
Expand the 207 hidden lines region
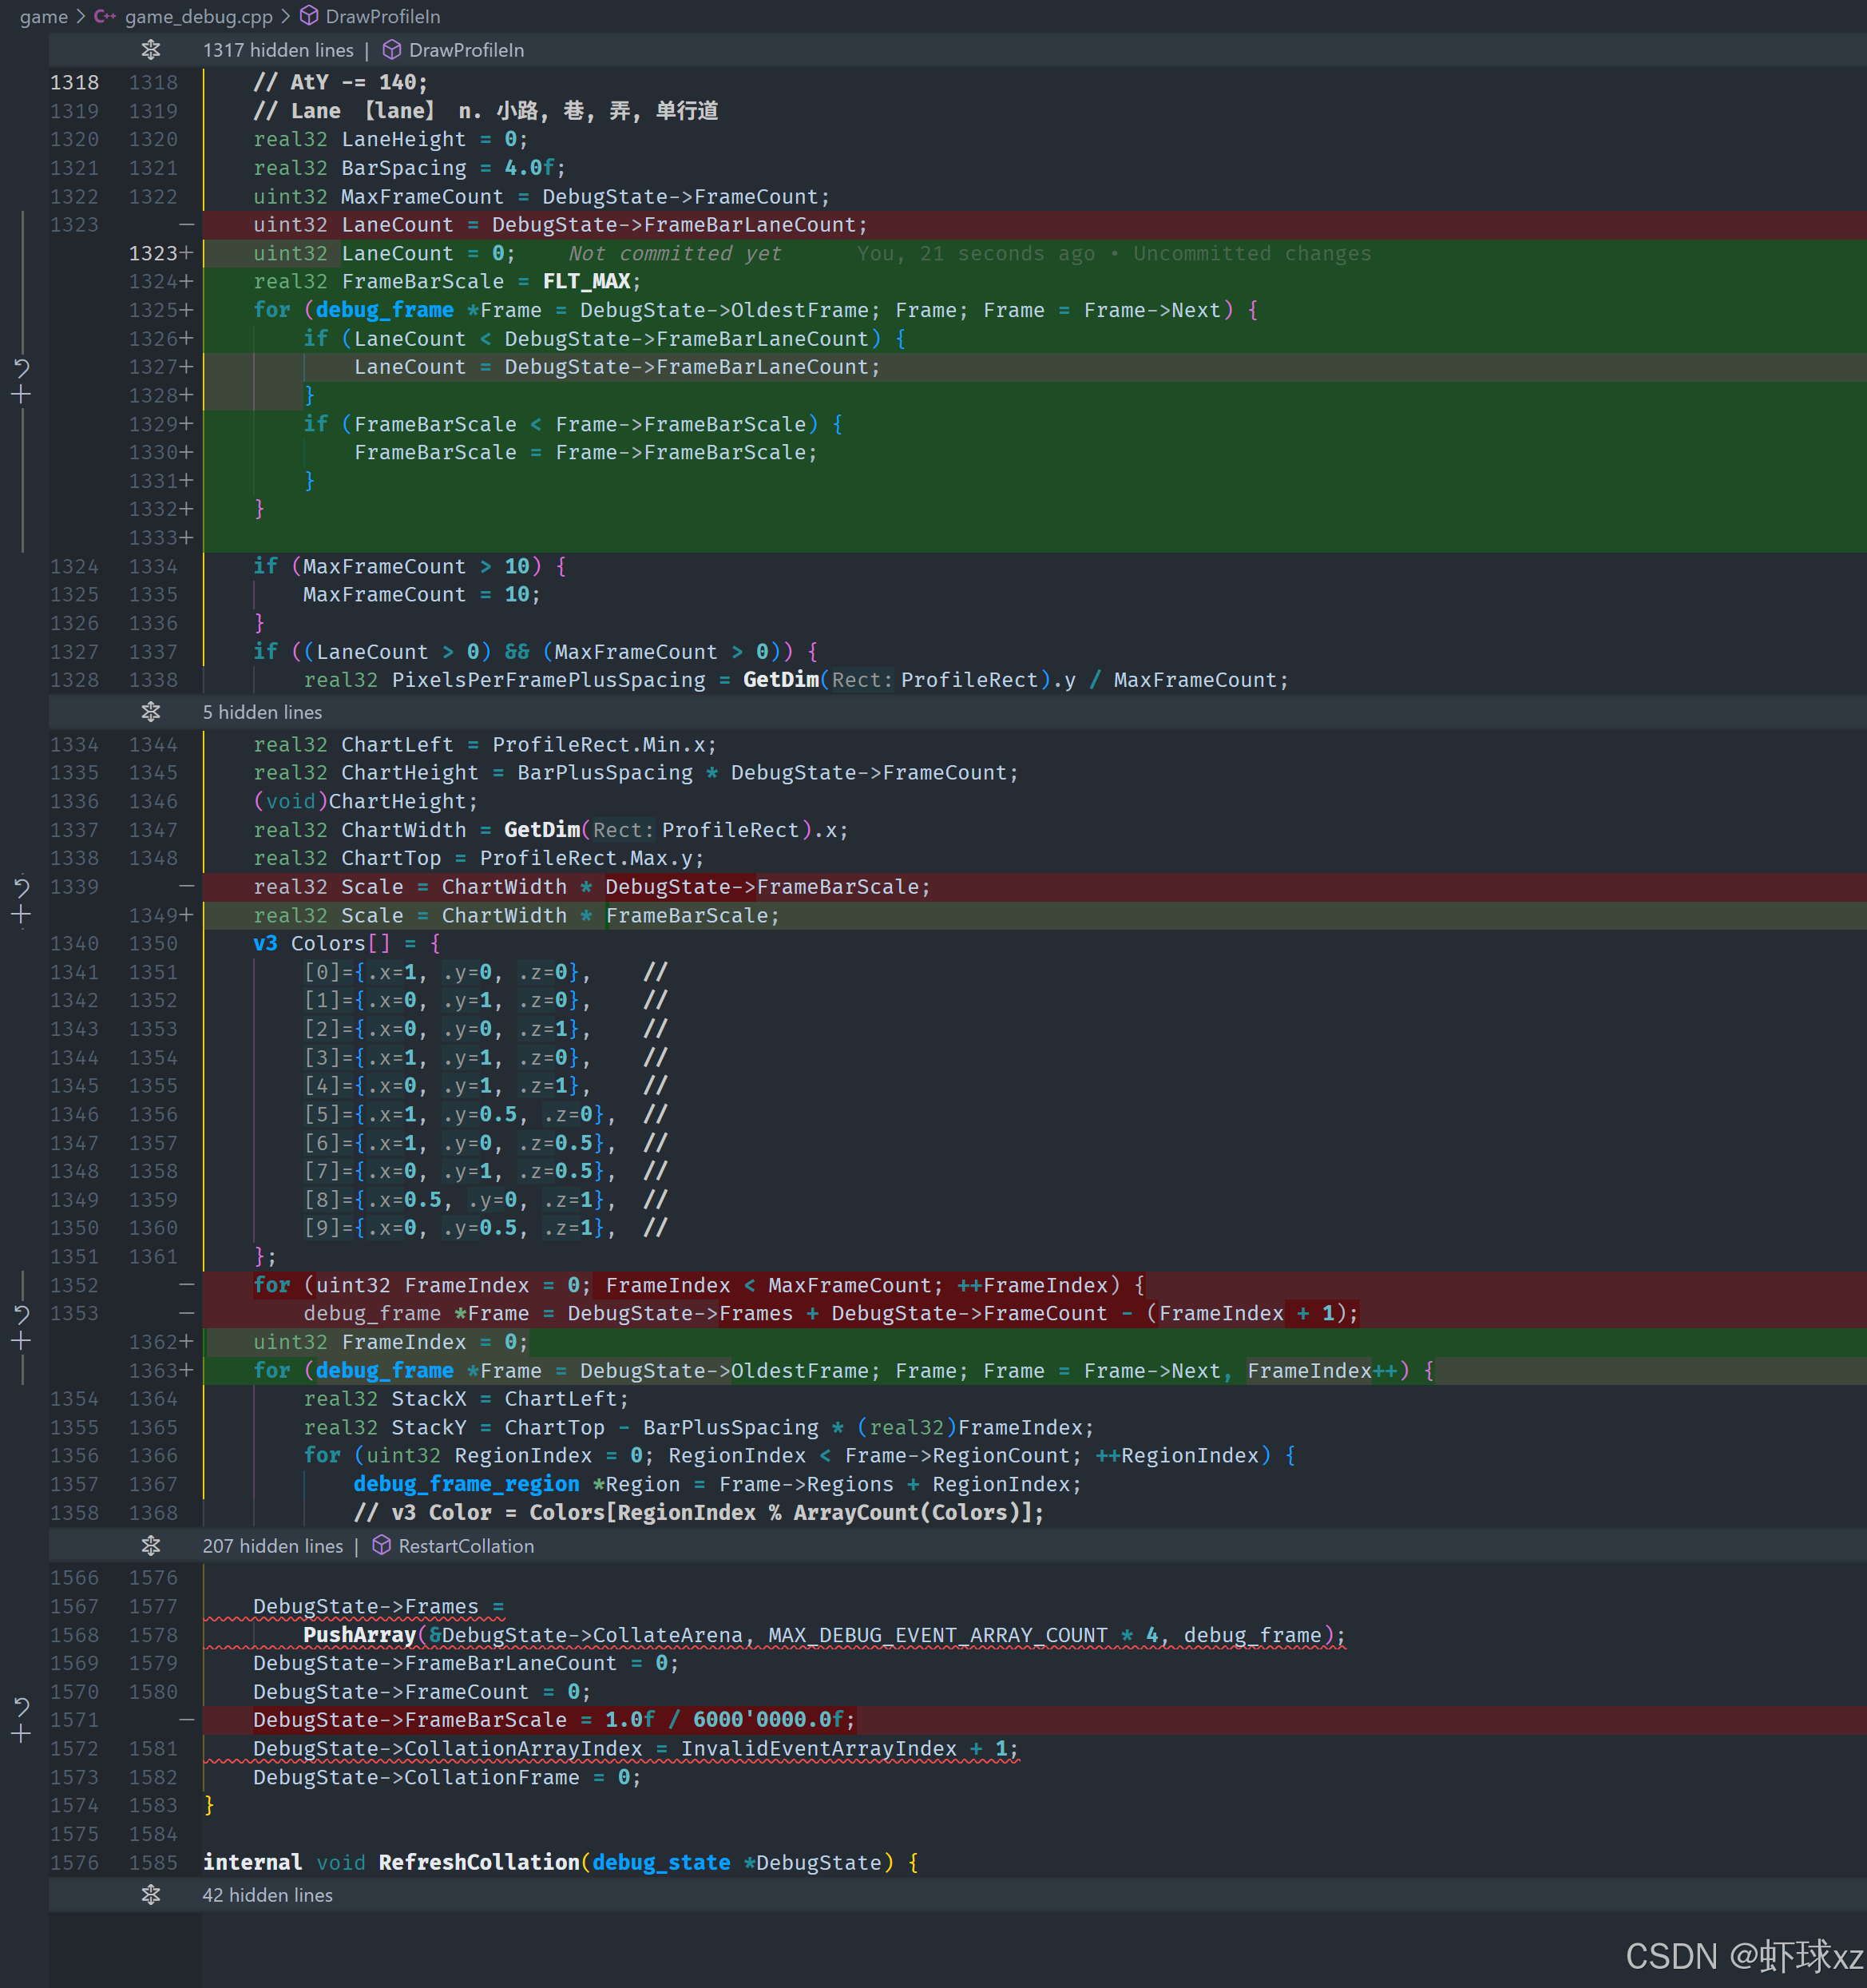(151, 1545)
